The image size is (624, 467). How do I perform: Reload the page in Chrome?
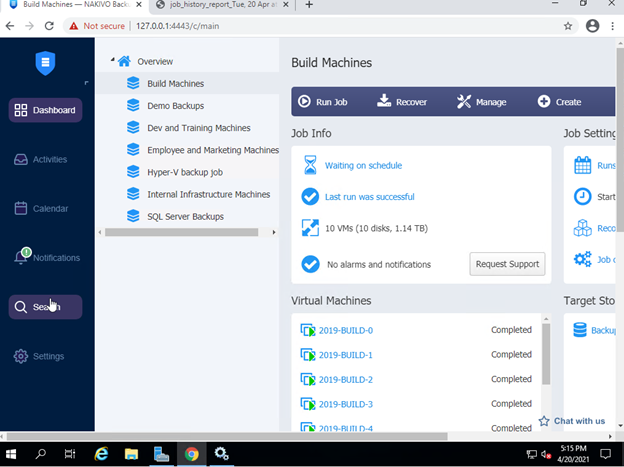point(49,26)
